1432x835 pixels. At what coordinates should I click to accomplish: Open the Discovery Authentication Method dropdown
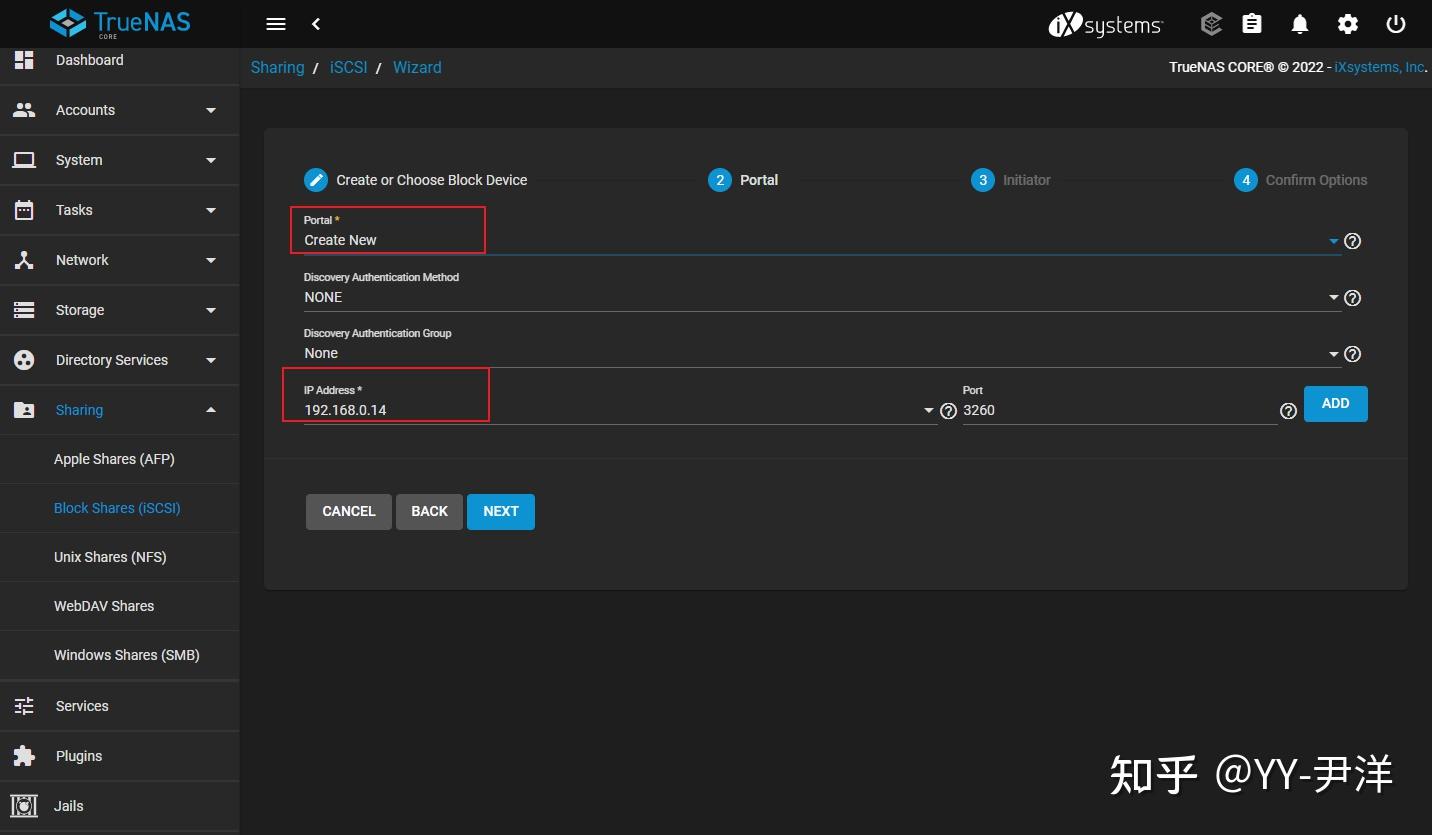click(1332, 297)
